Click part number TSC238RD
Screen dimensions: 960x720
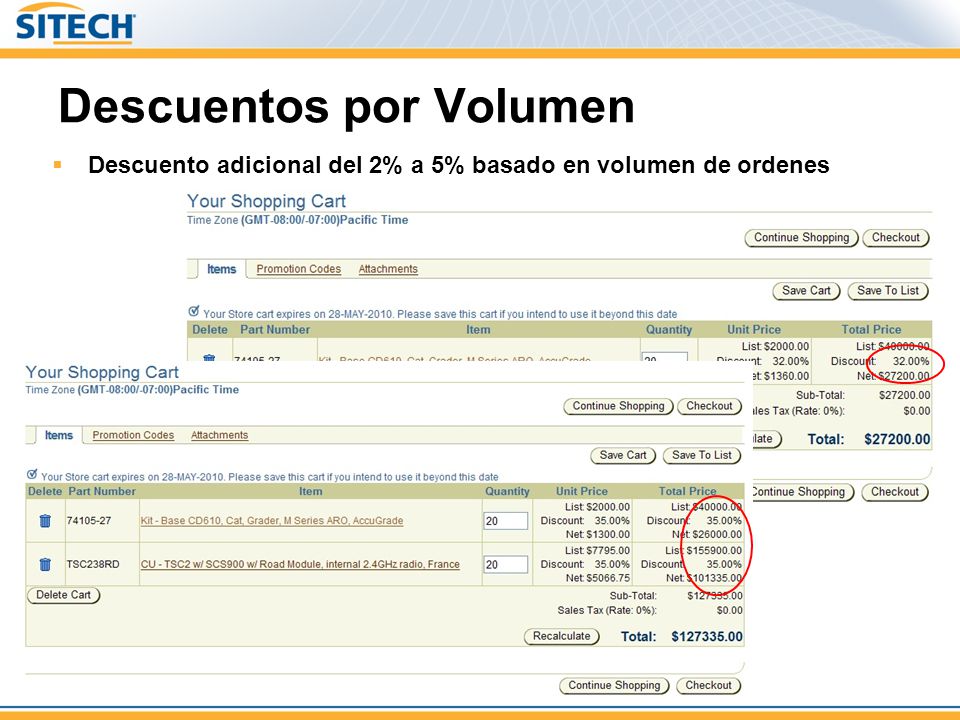[93, 564]
